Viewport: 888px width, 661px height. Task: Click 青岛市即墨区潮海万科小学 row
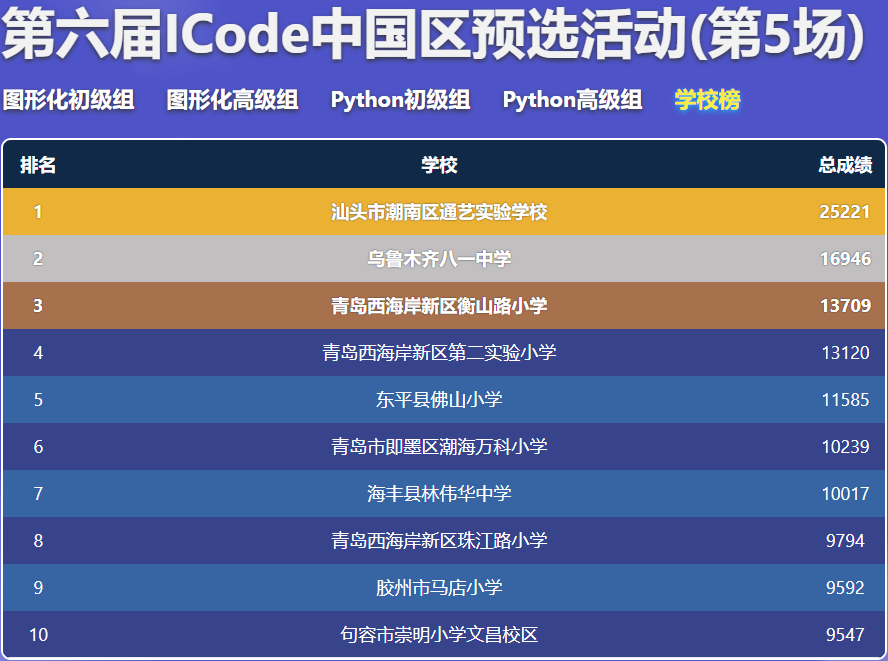tap(442, 446)
